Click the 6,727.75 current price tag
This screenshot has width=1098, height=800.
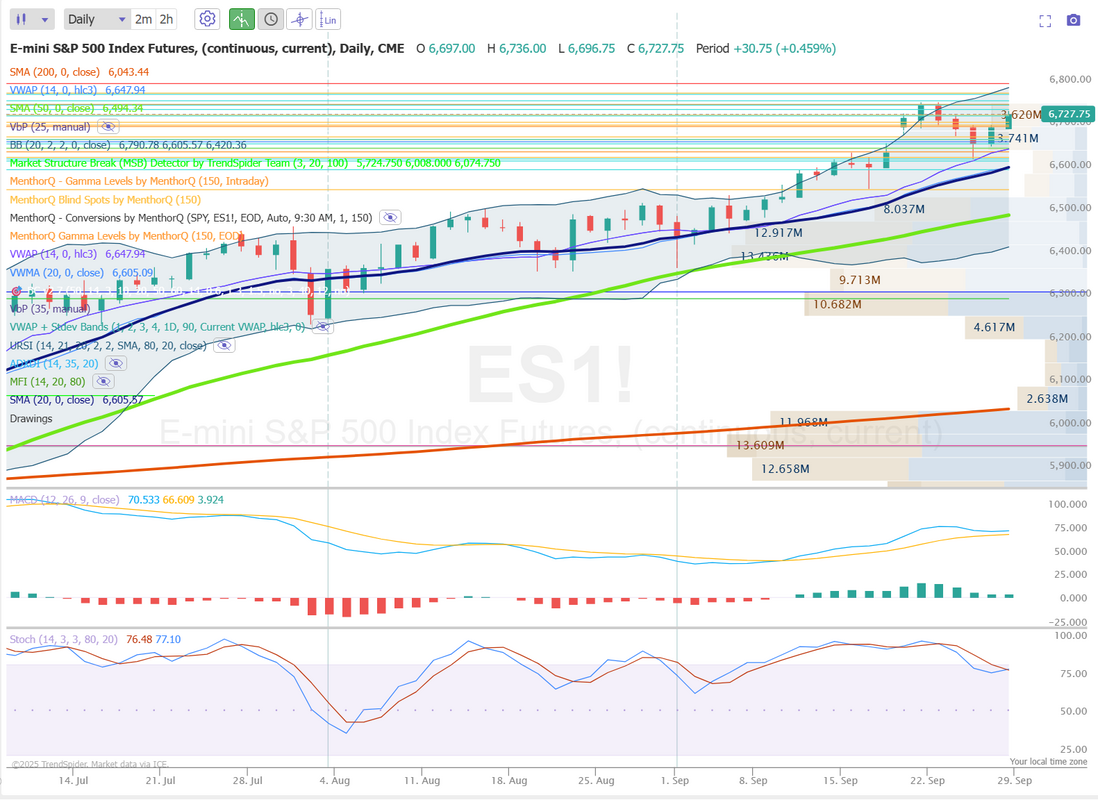click(x=1067, y=114)
